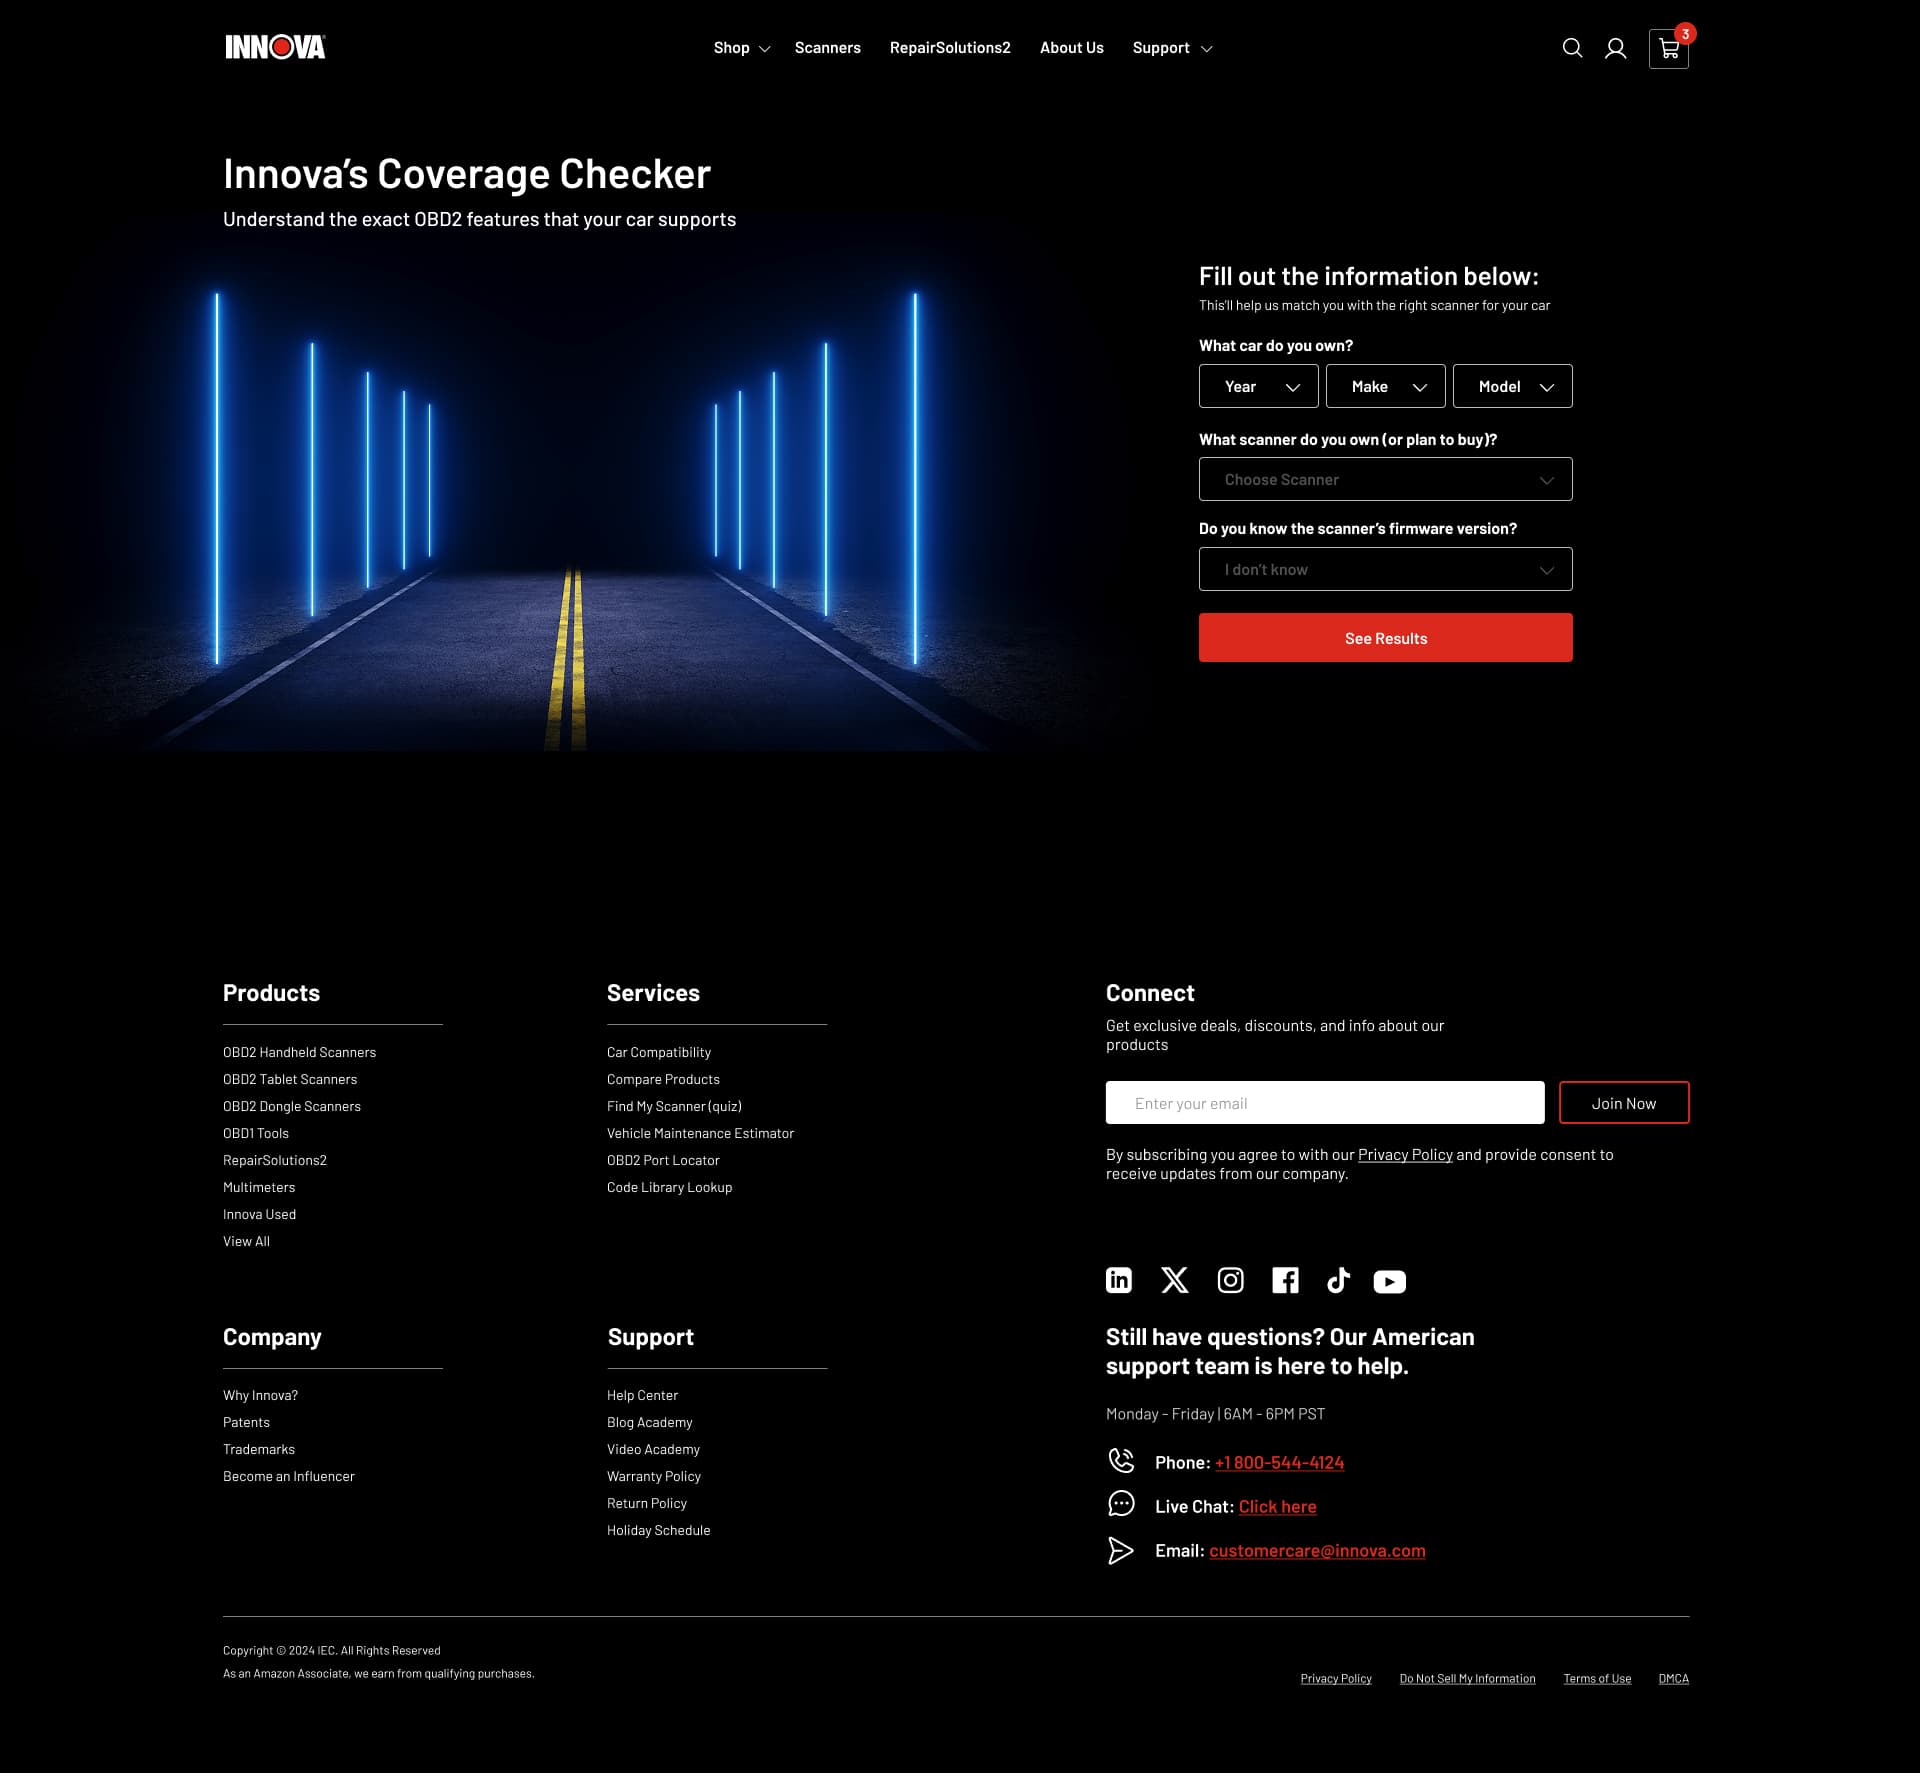1920x1774 pixels.
Task: Expand the Shop menu
Action: (x=742, y=48)
